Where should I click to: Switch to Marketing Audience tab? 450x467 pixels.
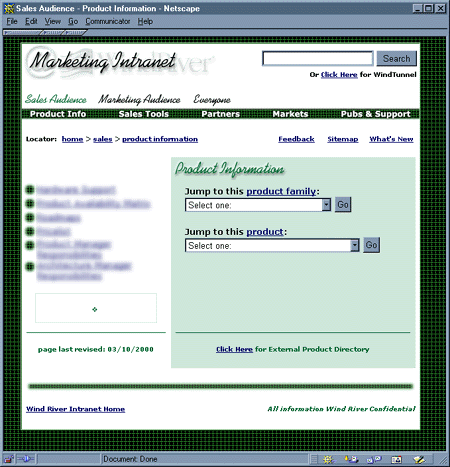tap(139, 99)
